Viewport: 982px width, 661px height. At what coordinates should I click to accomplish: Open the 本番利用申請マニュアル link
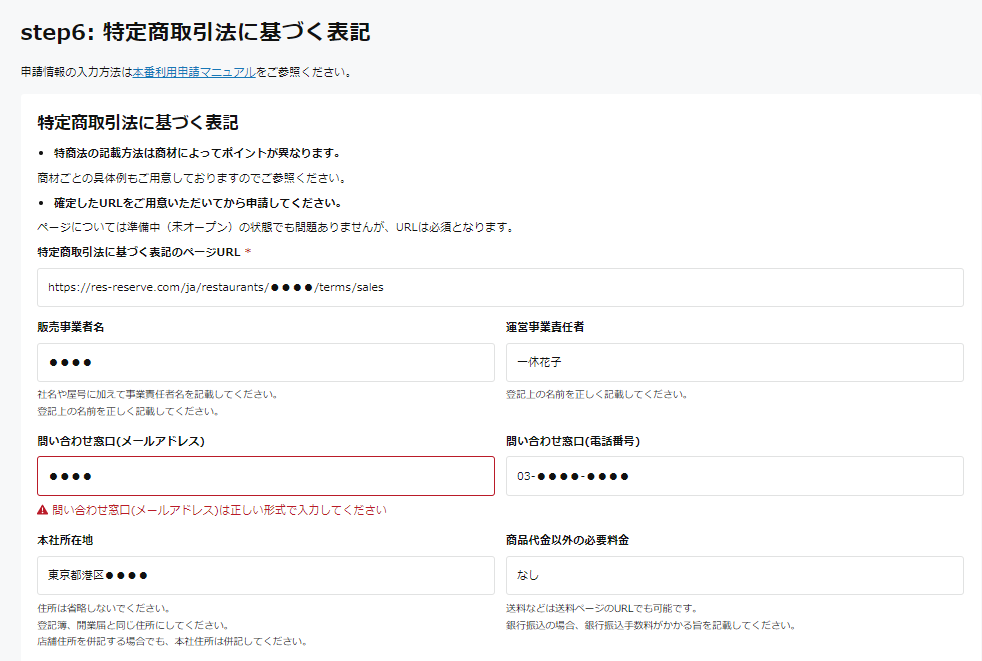click(194, 72)
